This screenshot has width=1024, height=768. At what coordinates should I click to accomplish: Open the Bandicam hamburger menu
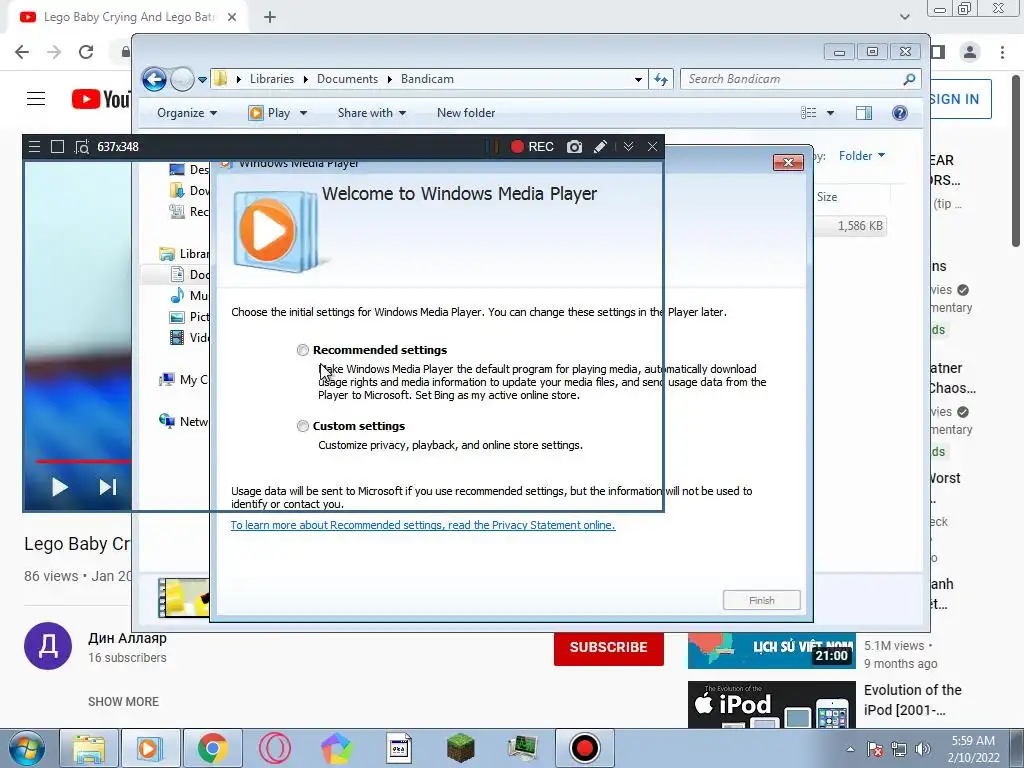(35, 147)
